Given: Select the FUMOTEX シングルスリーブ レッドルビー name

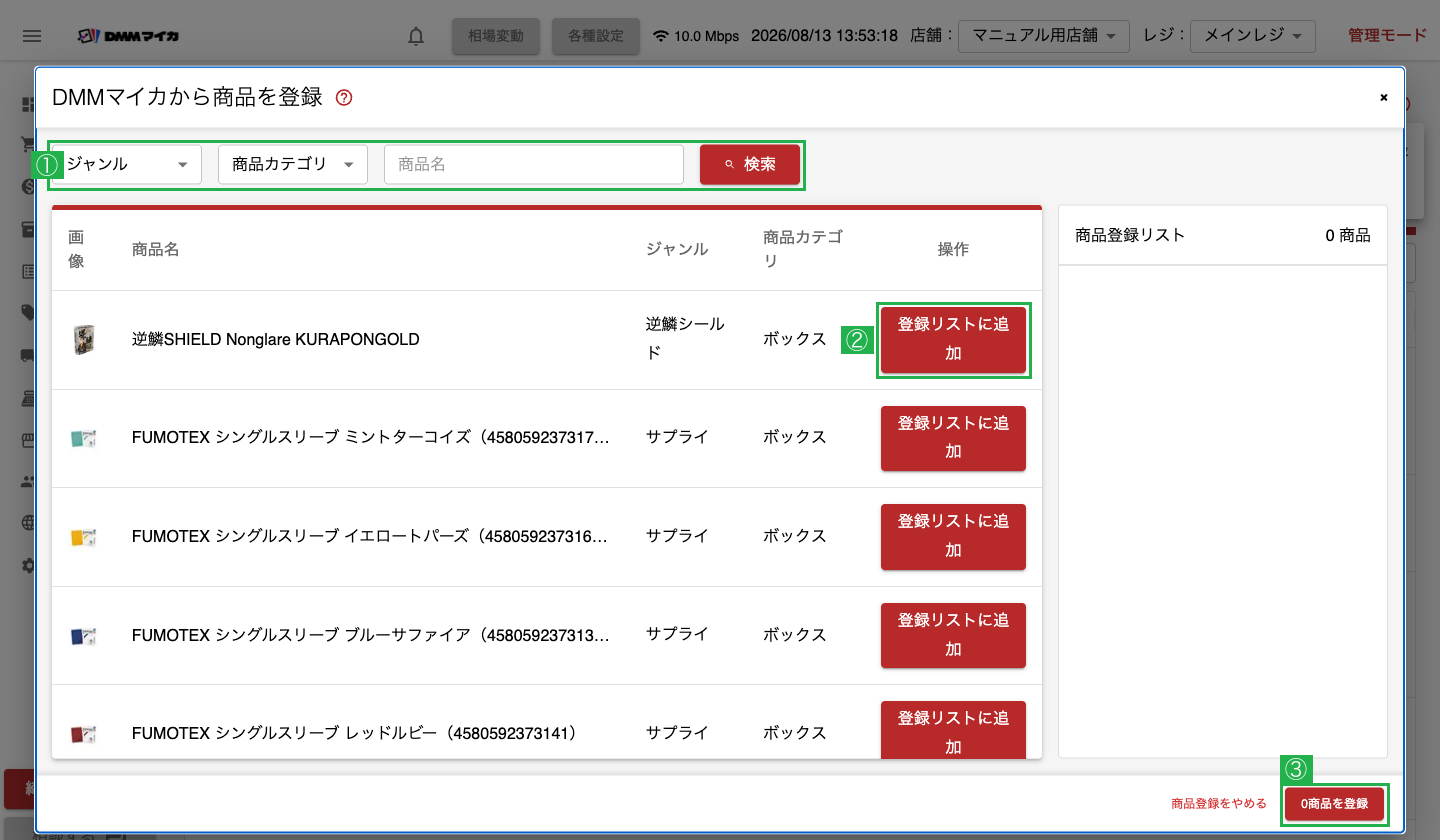Looking at the screenshot, I should 354,733.
